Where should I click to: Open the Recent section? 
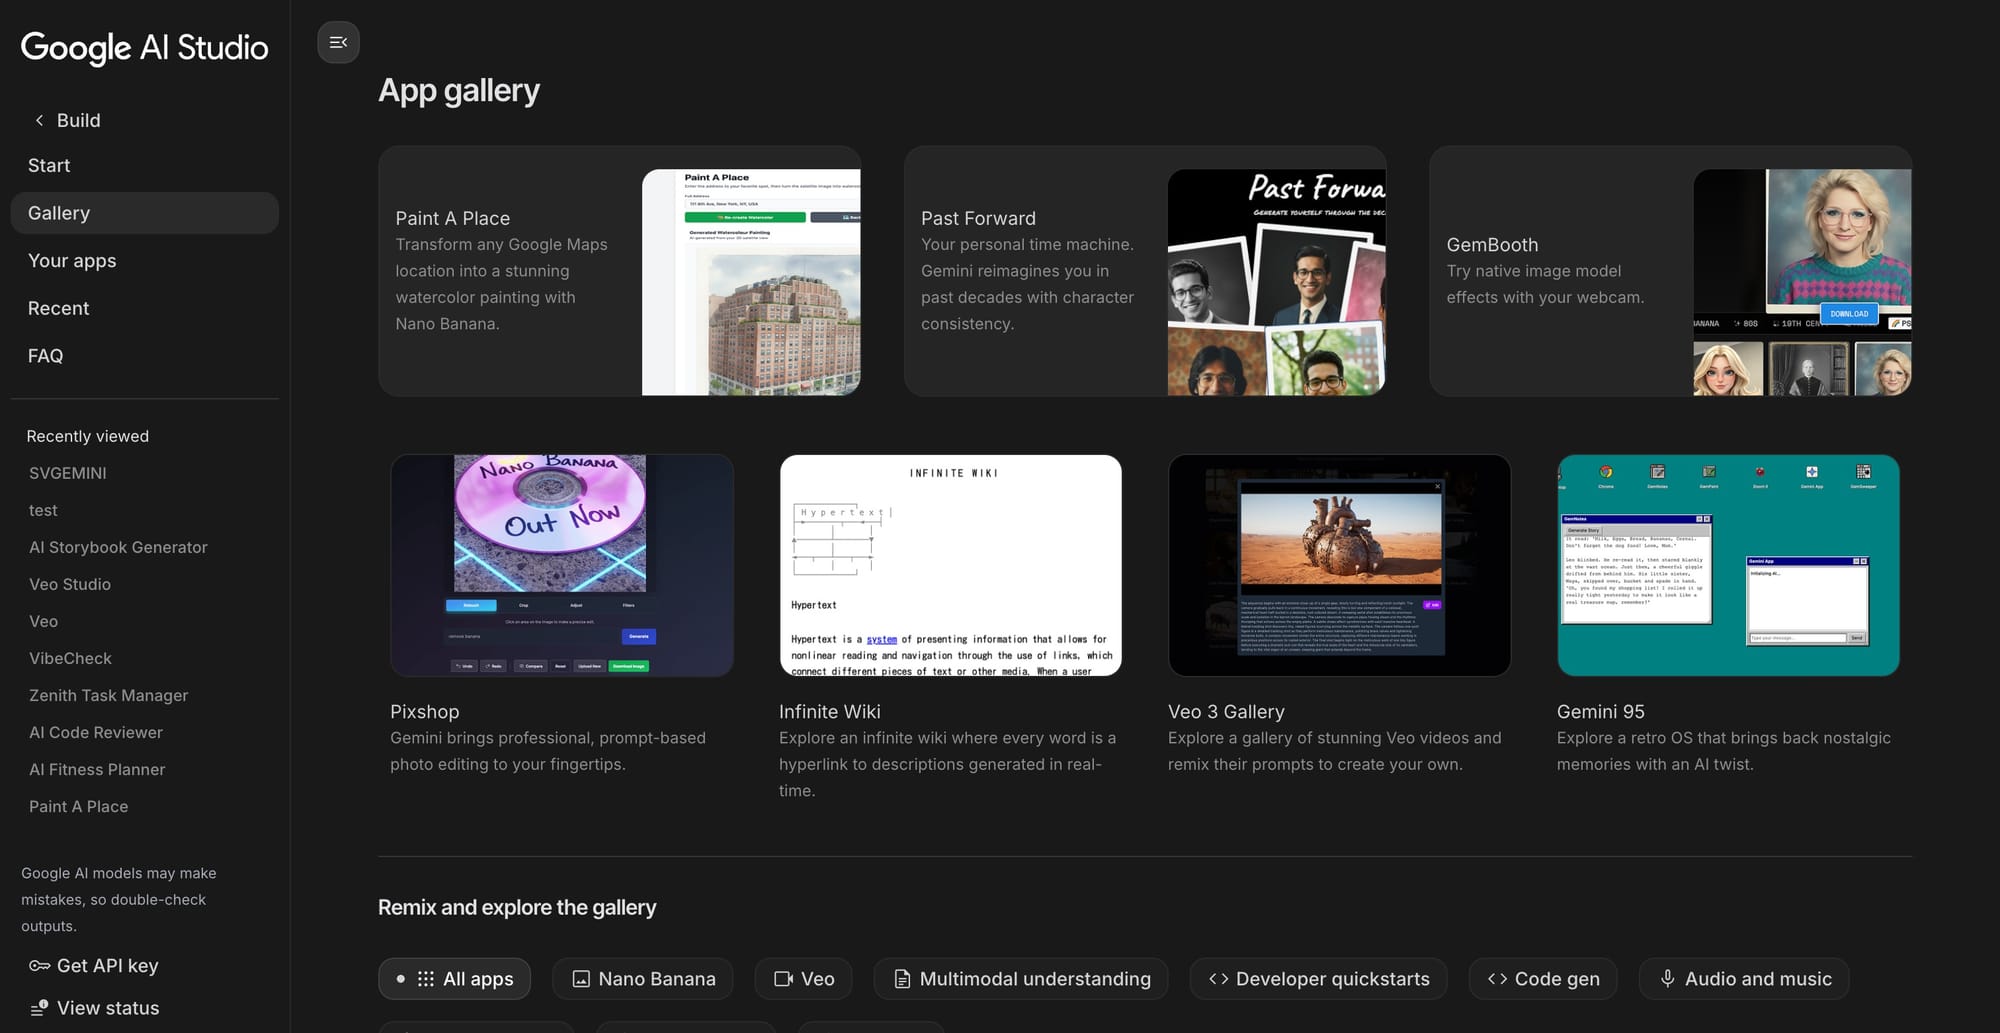[58, 308]
